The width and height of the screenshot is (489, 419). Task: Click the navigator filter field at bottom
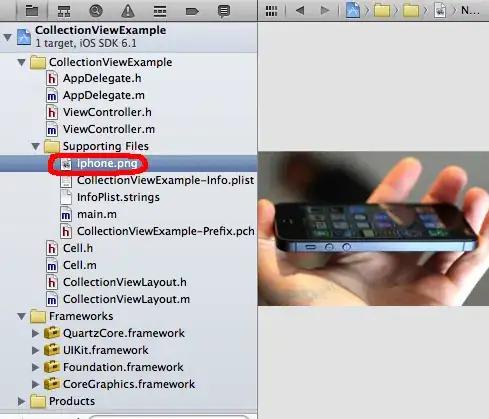tap(169, 417)
